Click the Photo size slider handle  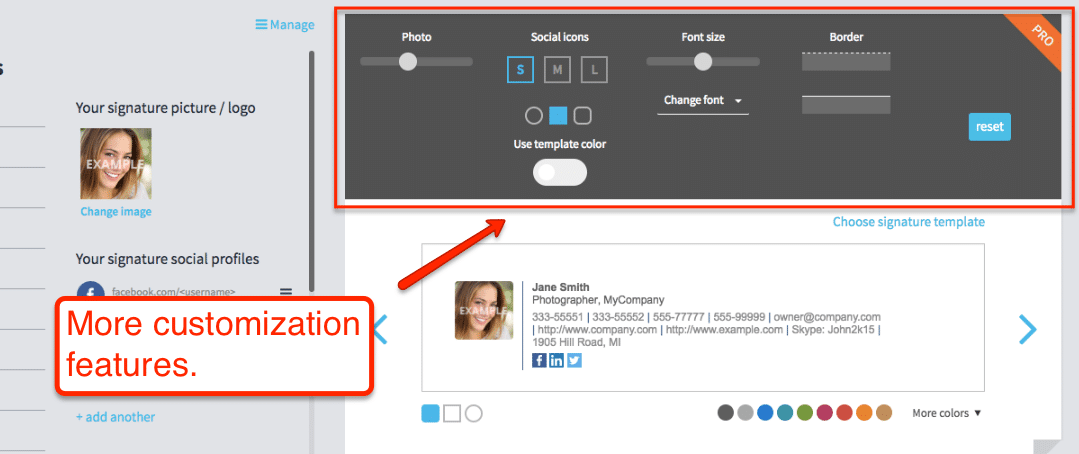click(407, 62)
